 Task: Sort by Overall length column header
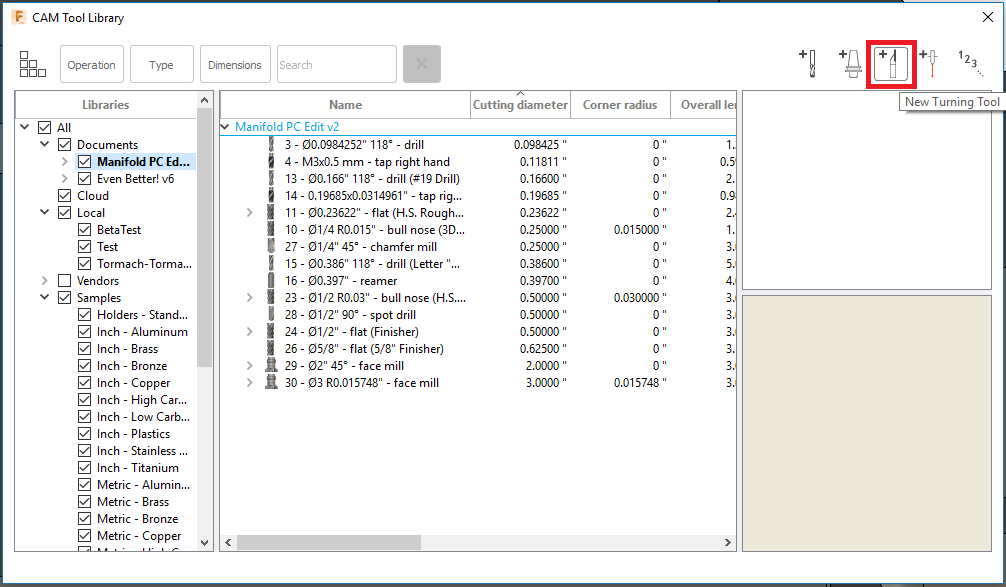pos(704,105)
